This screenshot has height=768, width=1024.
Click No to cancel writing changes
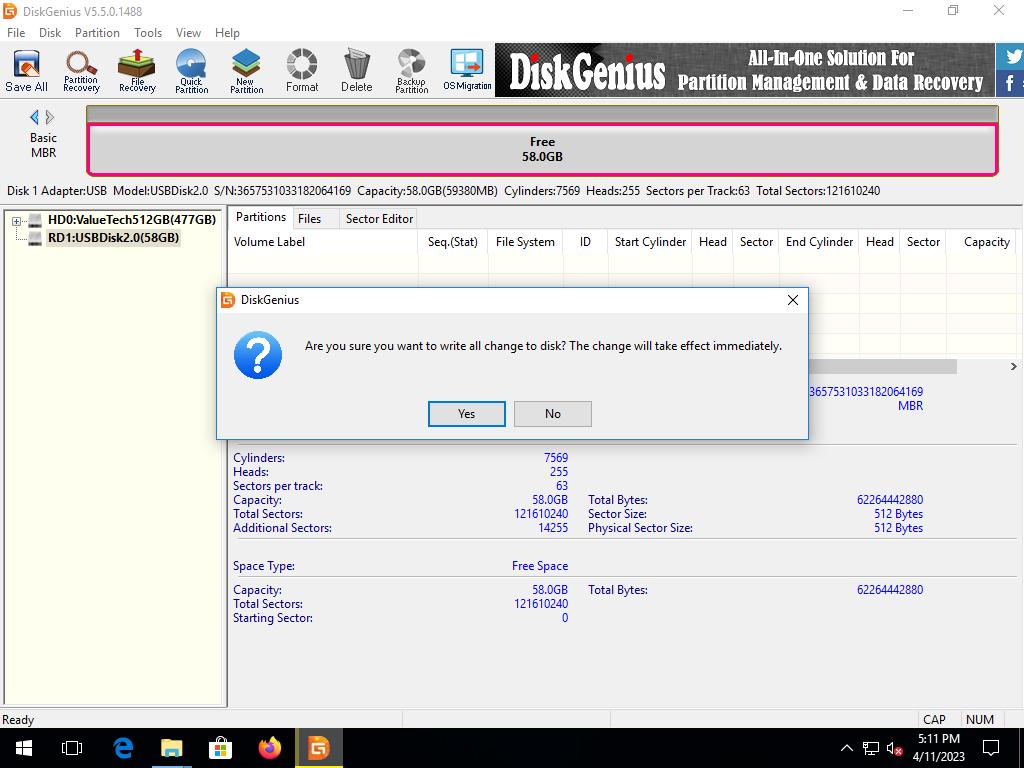click(553, 414)
